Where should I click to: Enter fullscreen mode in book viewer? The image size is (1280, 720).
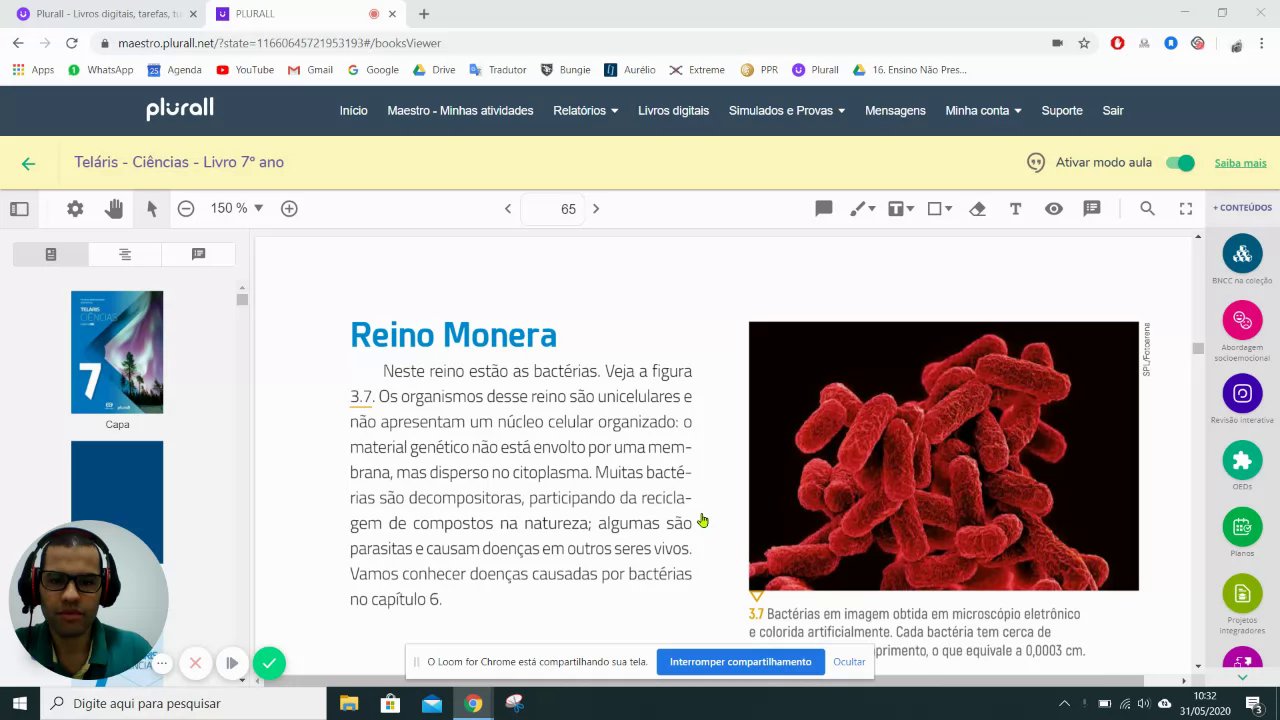click(x=1186, y=208)
